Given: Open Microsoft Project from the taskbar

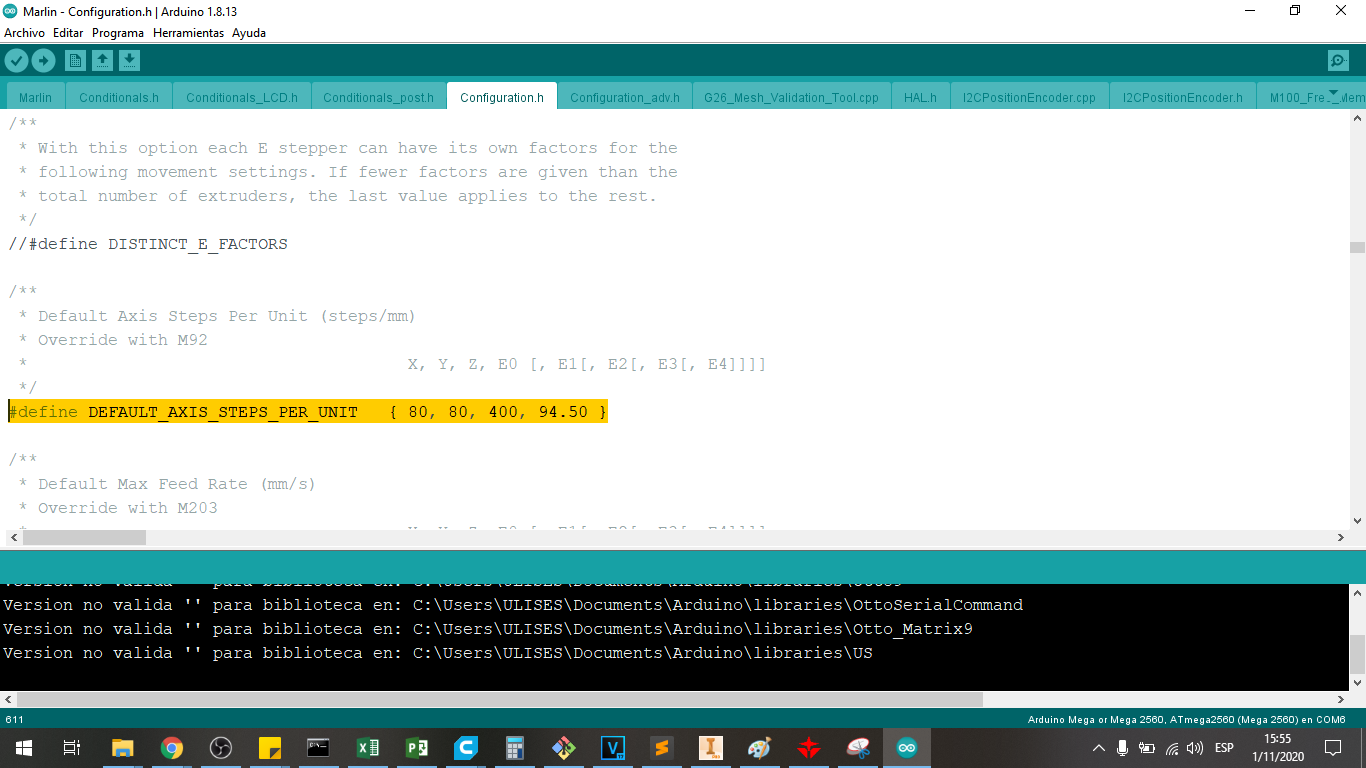Looking at the screenshot, I should (417, 748).
